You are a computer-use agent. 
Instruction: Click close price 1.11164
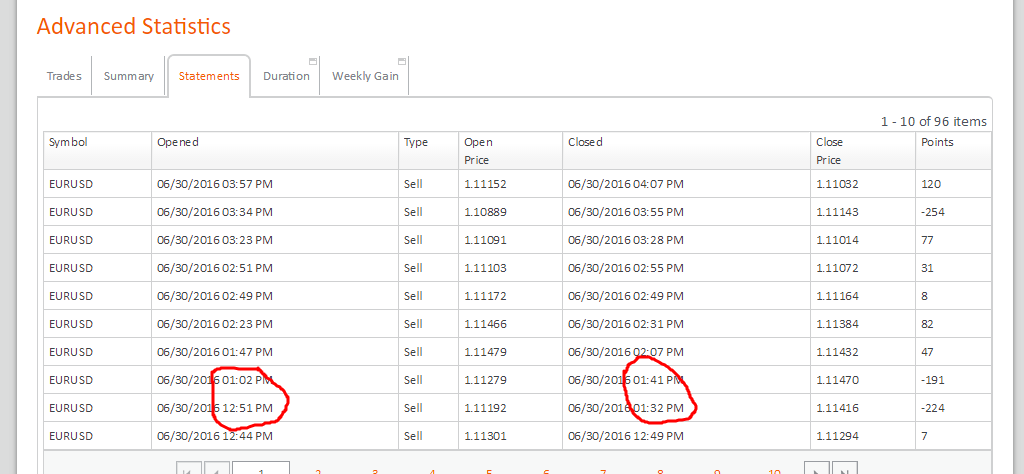pos(837,296)
